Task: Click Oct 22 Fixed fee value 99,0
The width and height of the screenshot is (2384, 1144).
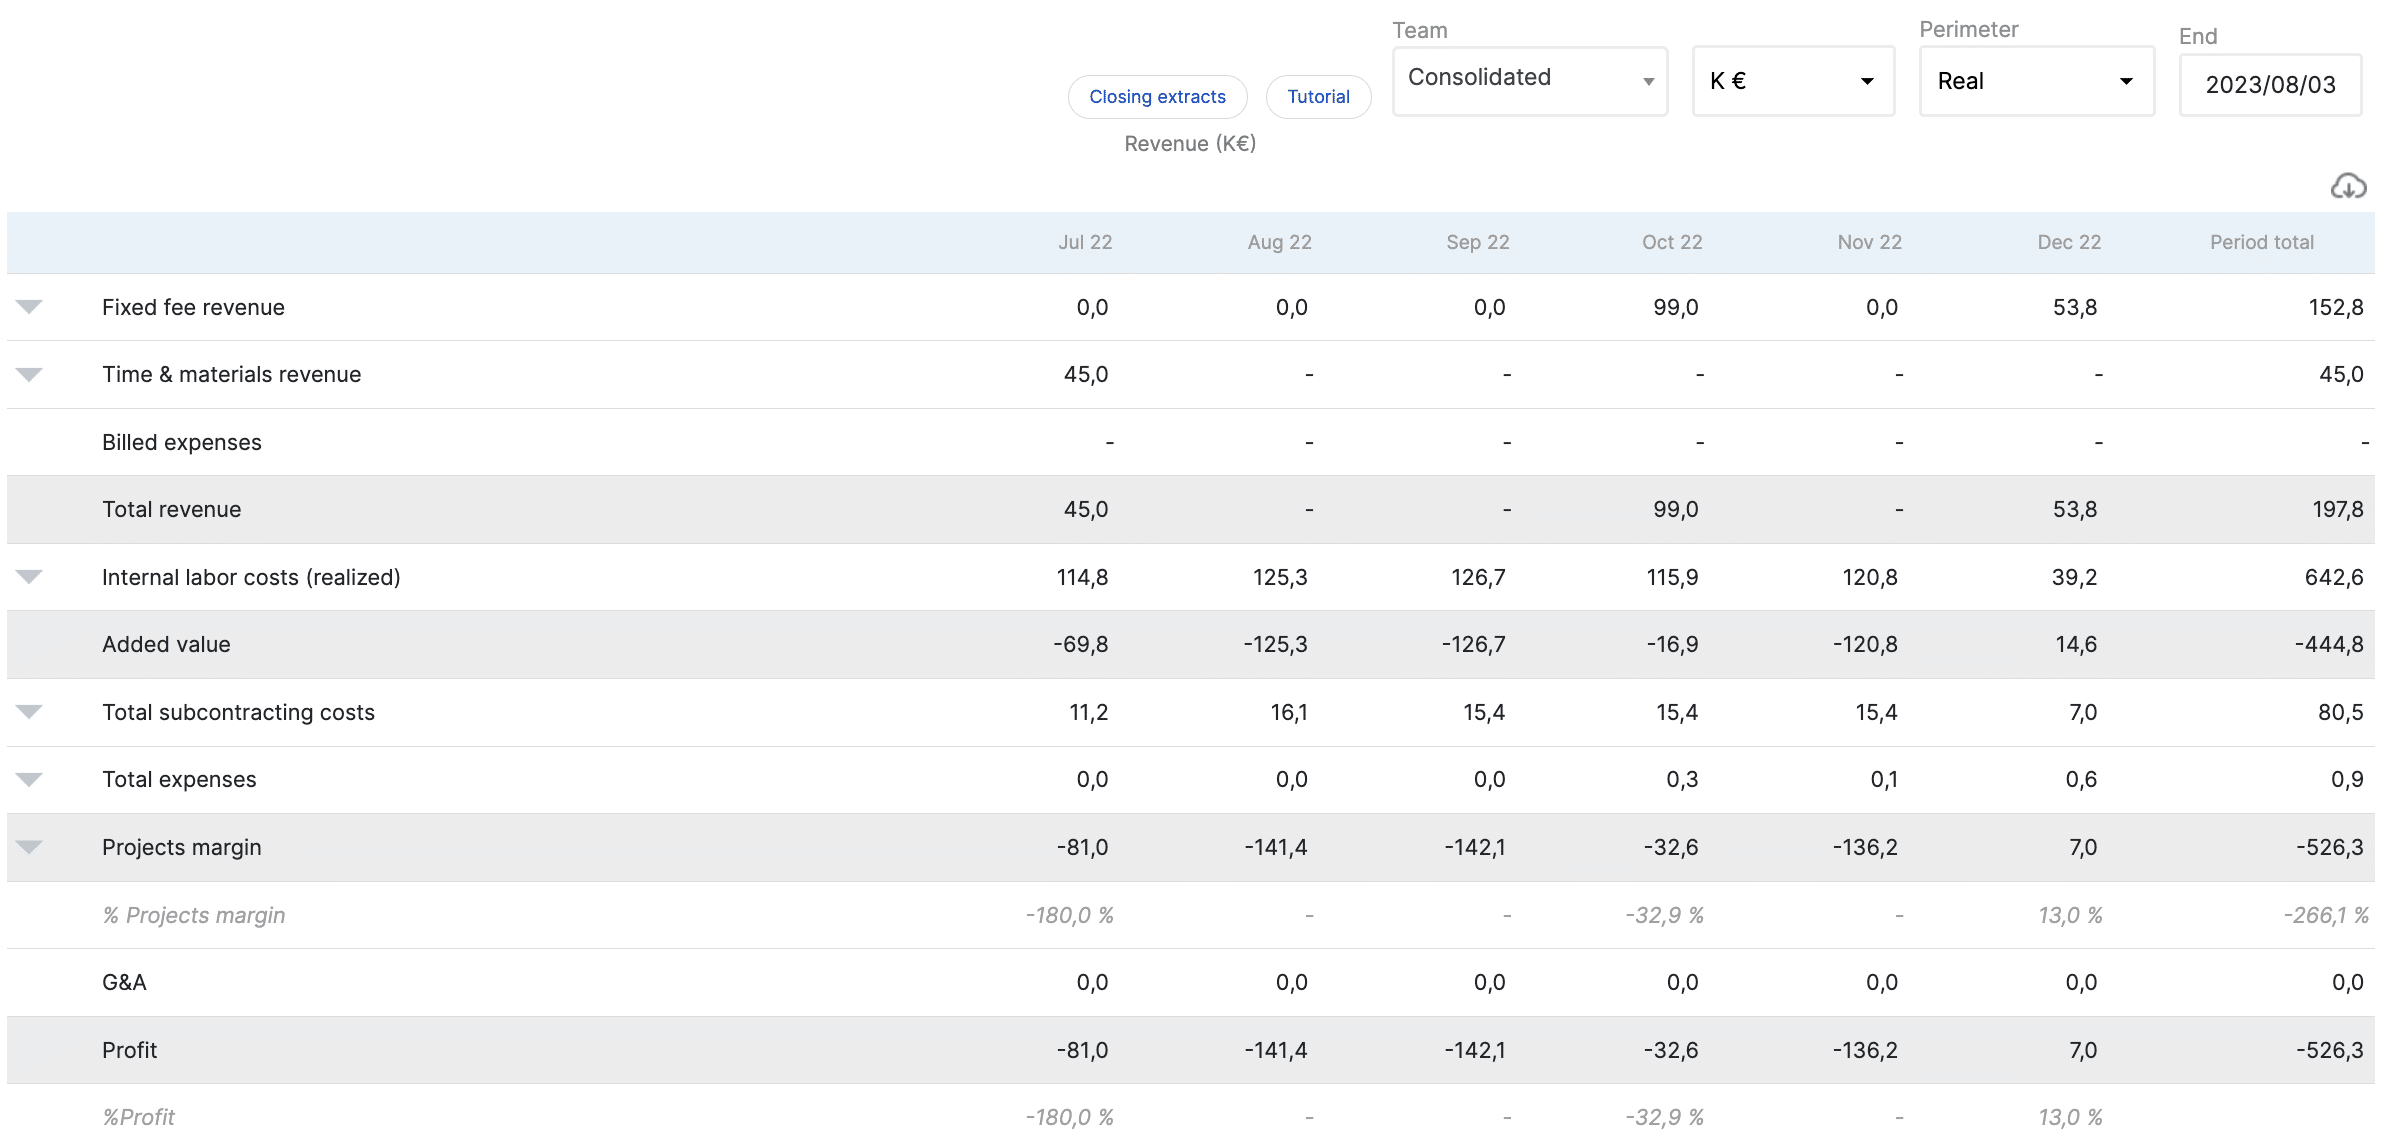Action: [x=1675, y=307]
